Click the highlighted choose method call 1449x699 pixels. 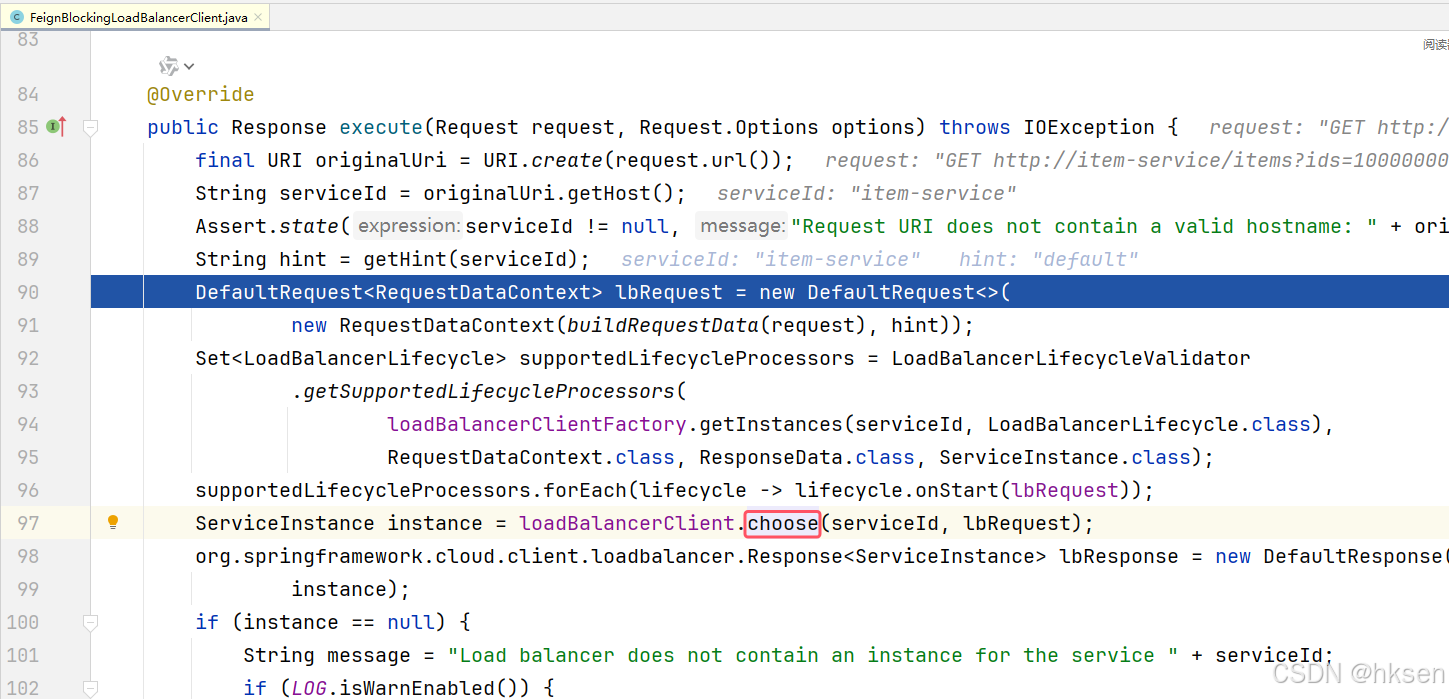point(782,522)
